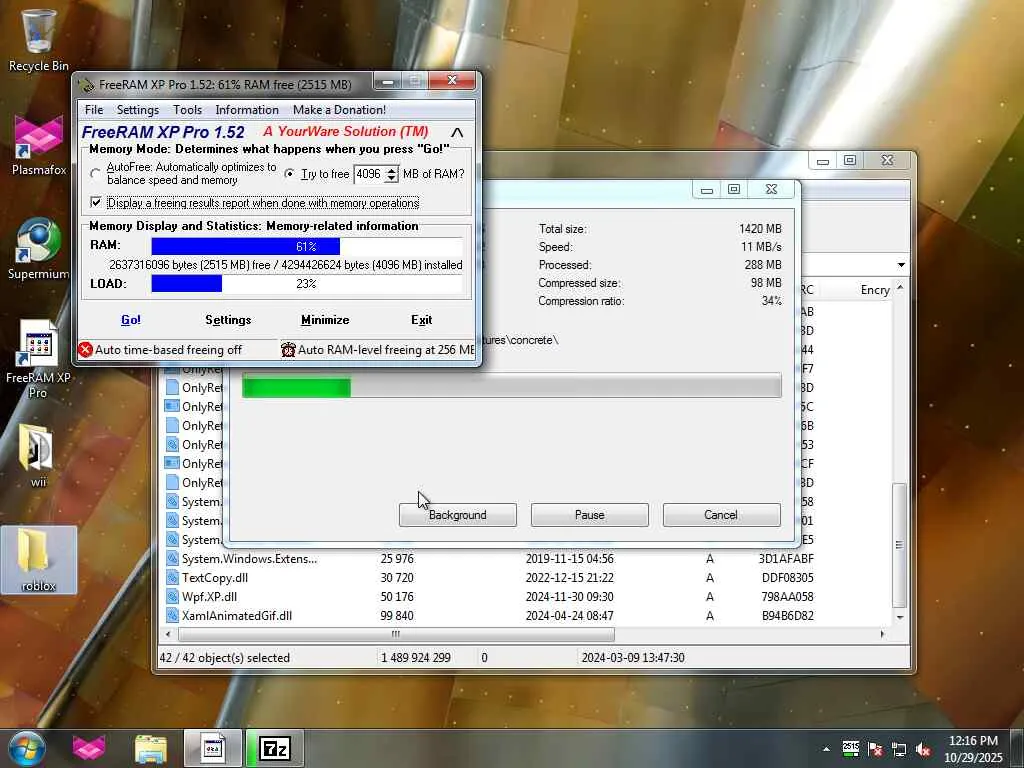Image resolution: width=1024 pixels, height=768 pixels.
Task: Click the alarm clock Auto RAM-level freeing icon
Action: click(288, 349)
